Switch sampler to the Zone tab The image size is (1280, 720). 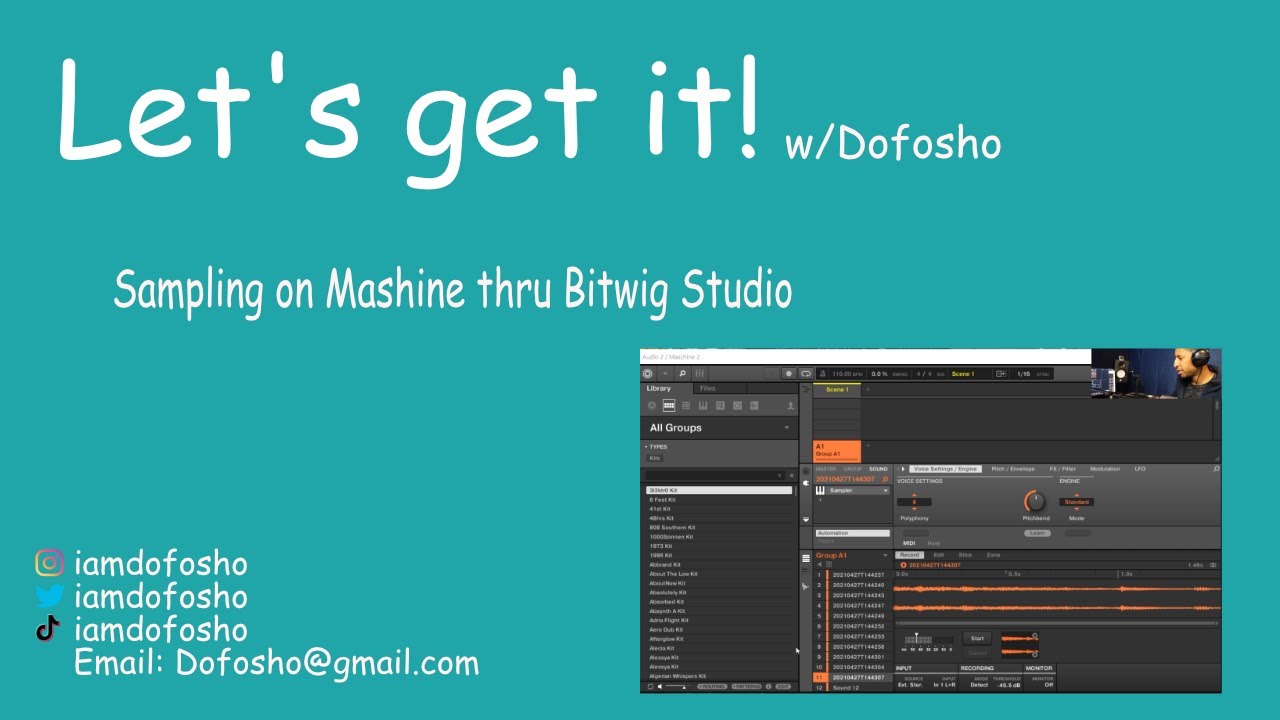pos(993,555)
